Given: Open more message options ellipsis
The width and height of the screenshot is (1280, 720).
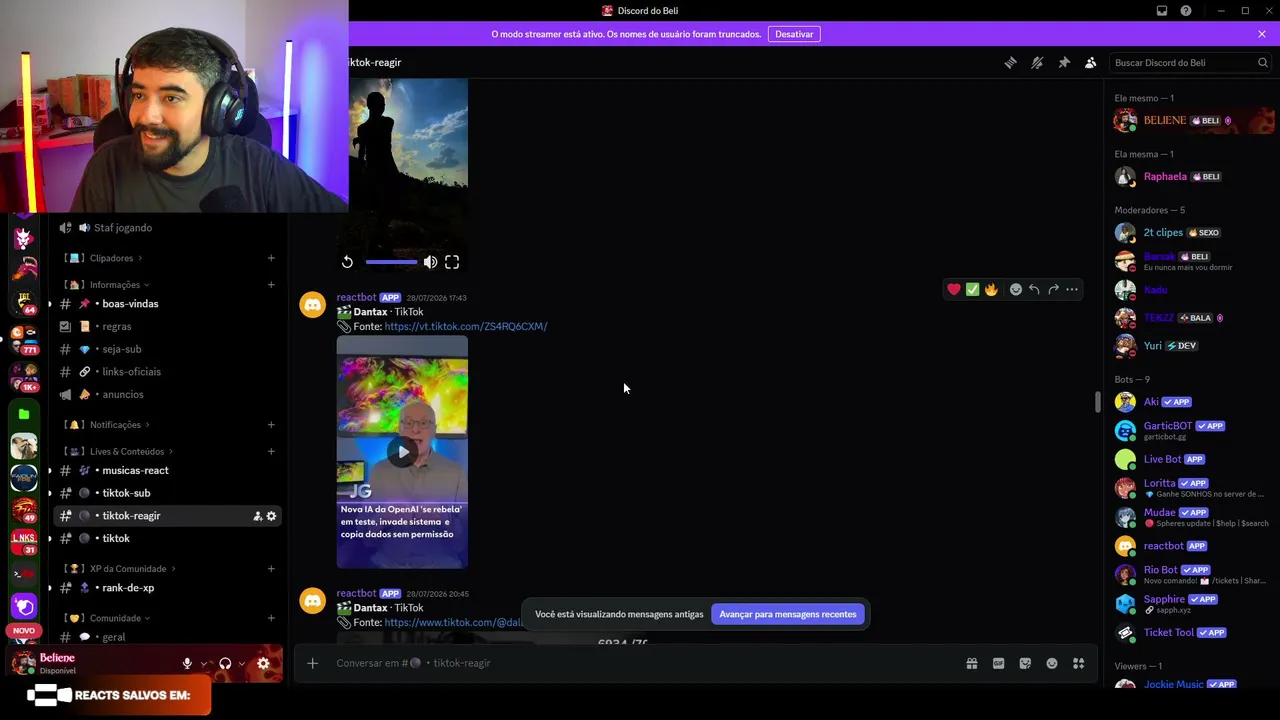Looking at the screenshot, I should coord(1072,290).
